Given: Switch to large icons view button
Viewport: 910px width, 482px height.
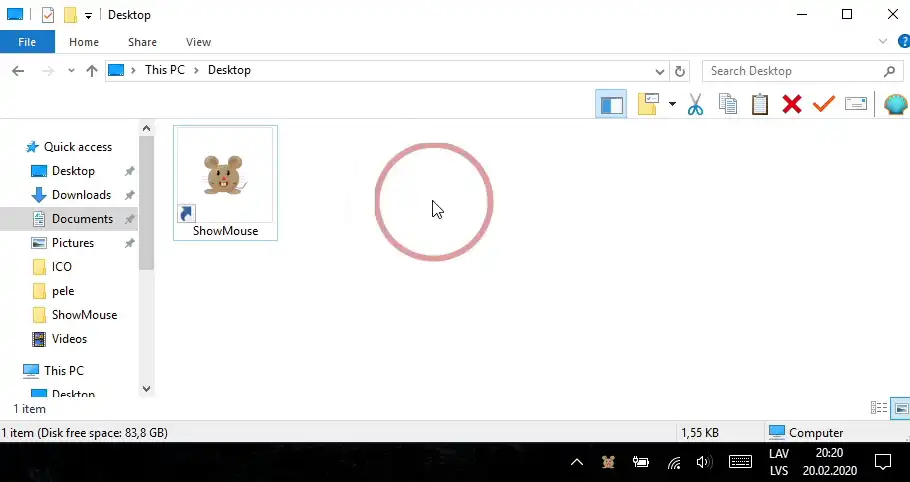Looking at the screenshot, I should pyautogui.click(x=901, y=408).
